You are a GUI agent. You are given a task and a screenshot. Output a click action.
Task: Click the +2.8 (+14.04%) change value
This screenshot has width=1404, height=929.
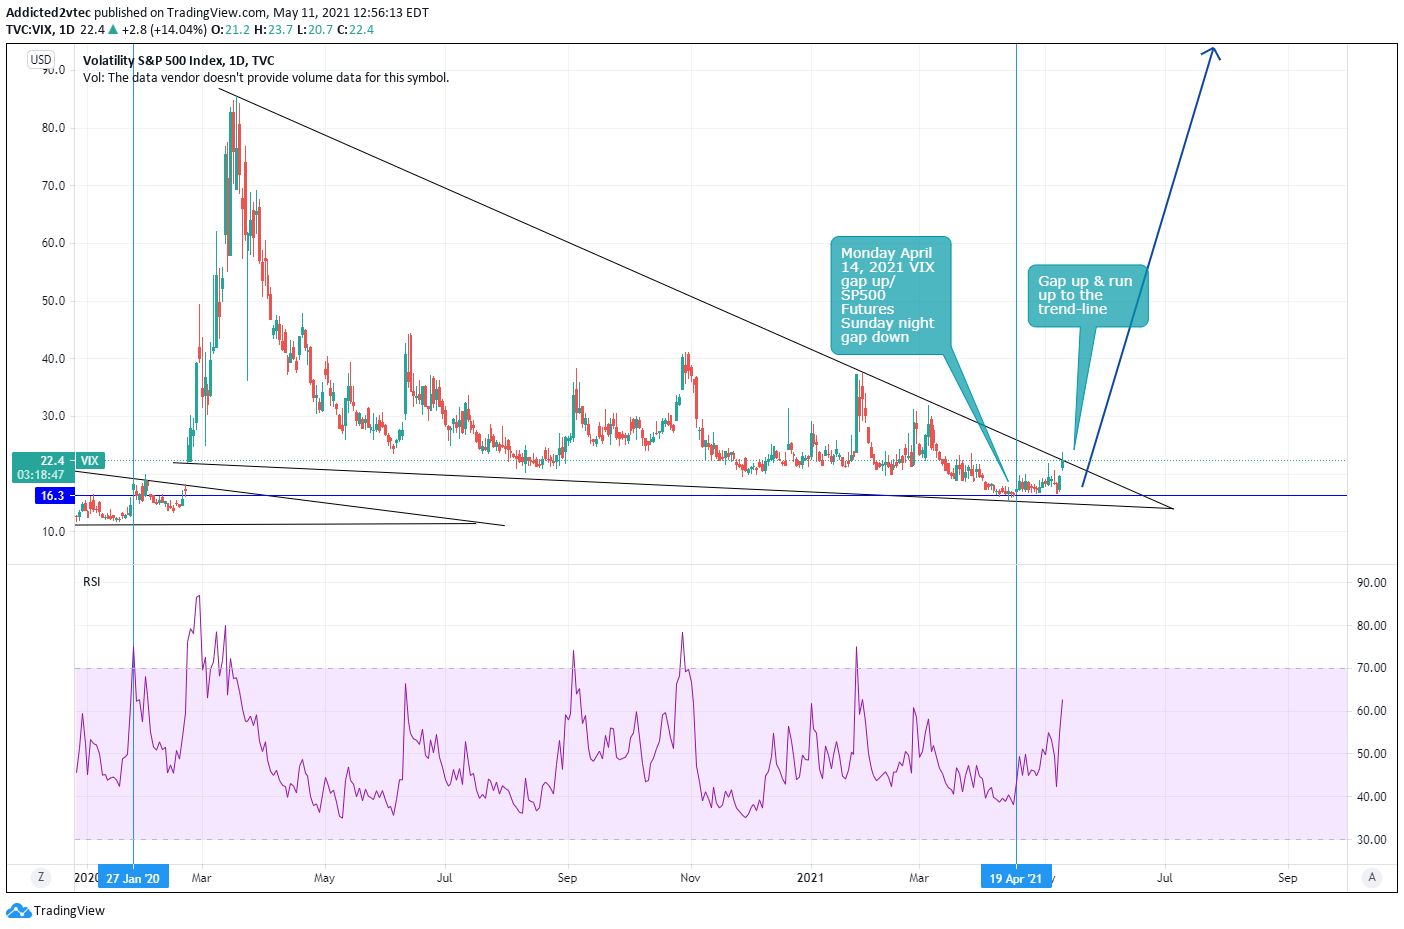[x=164, y=30]
